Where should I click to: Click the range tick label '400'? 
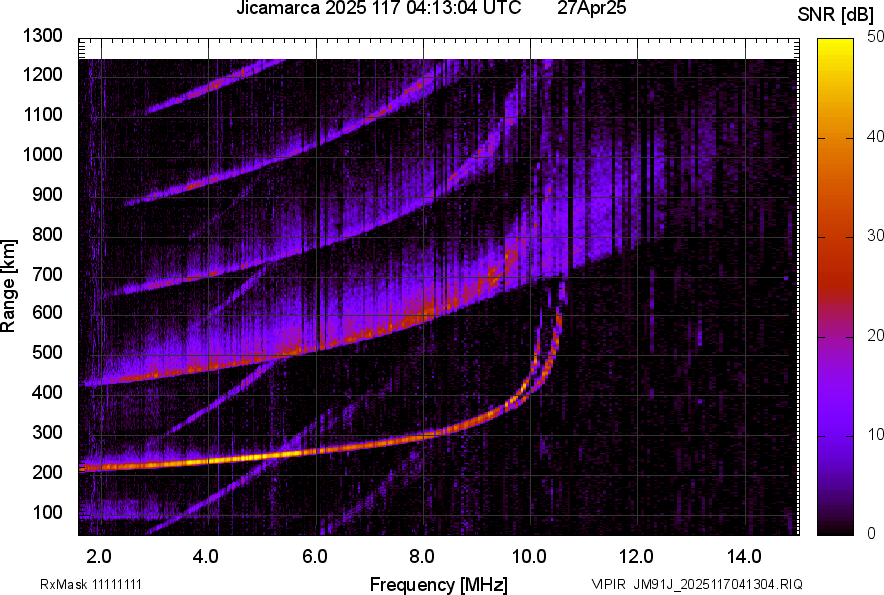(47, 392)
